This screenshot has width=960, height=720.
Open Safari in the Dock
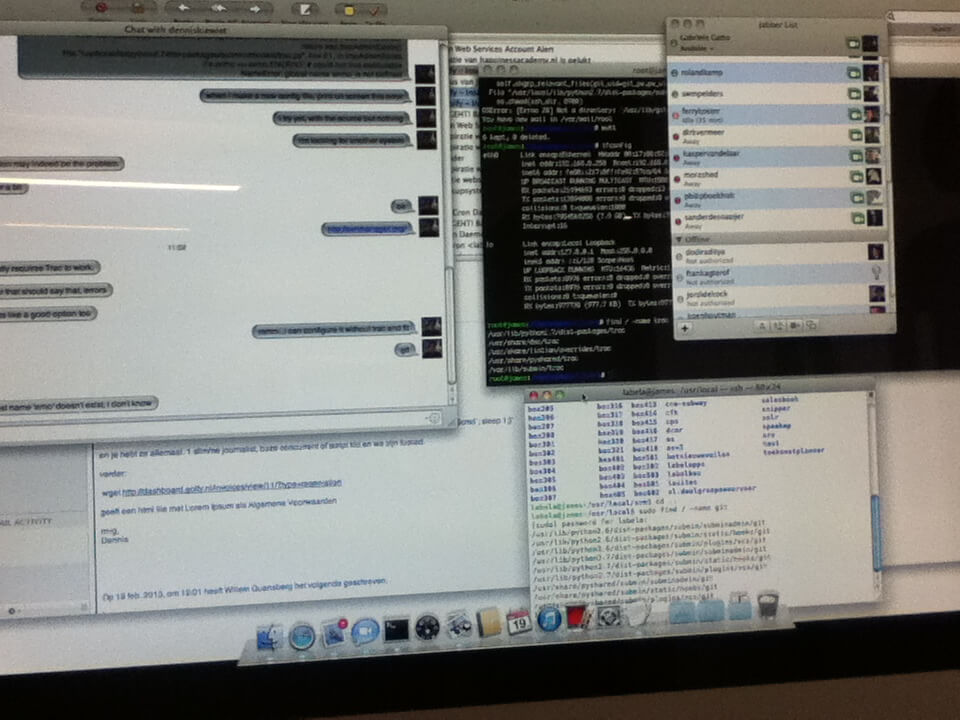coord(302,635)
